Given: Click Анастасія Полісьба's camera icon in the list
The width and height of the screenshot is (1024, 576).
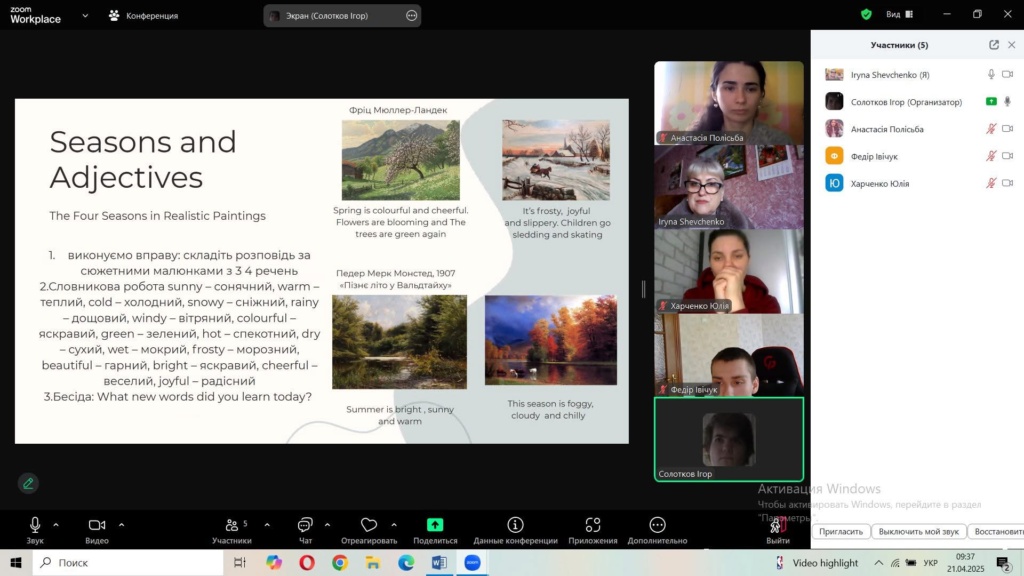Looking at the screenshot, I should 1008,129.
